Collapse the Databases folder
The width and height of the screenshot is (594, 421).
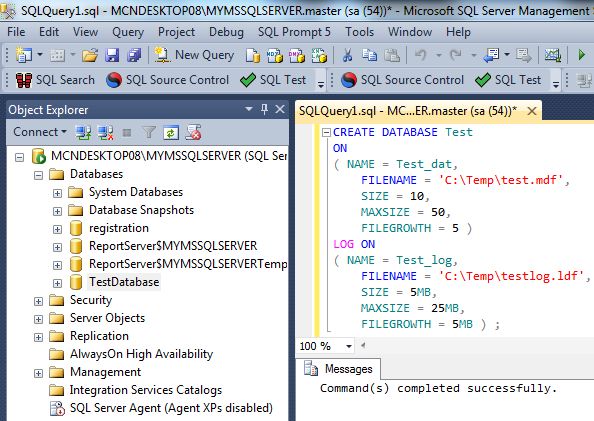tap(38, 175)
